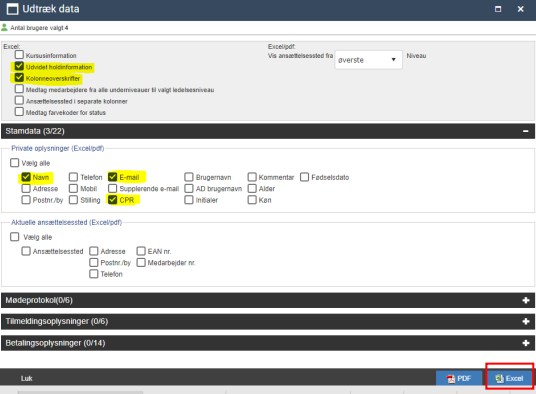This screenshot has width=536, height=394.
Task: Tick the Telefon checkbox under private oplysninger
Action: [x=73, y=177]
